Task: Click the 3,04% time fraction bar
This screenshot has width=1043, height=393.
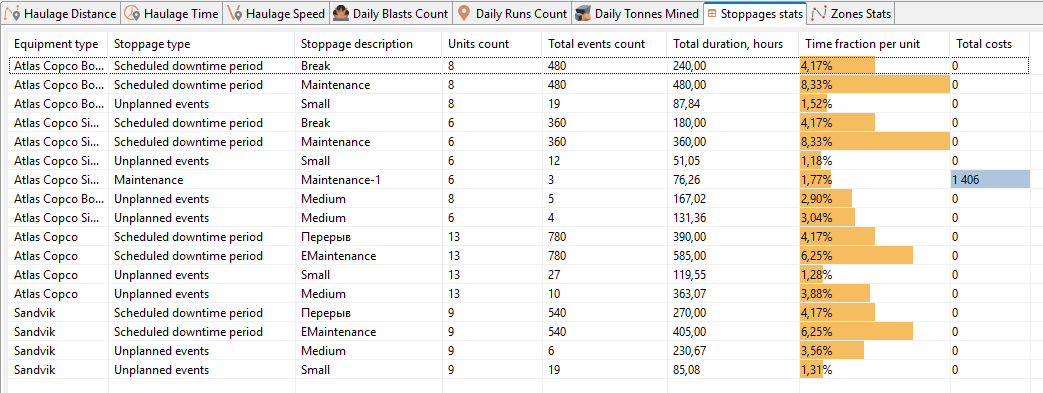Action: point(827,217)
